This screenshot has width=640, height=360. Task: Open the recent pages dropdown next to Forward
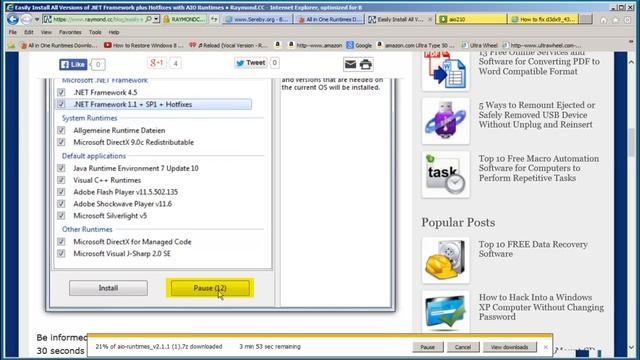[37, 20]
